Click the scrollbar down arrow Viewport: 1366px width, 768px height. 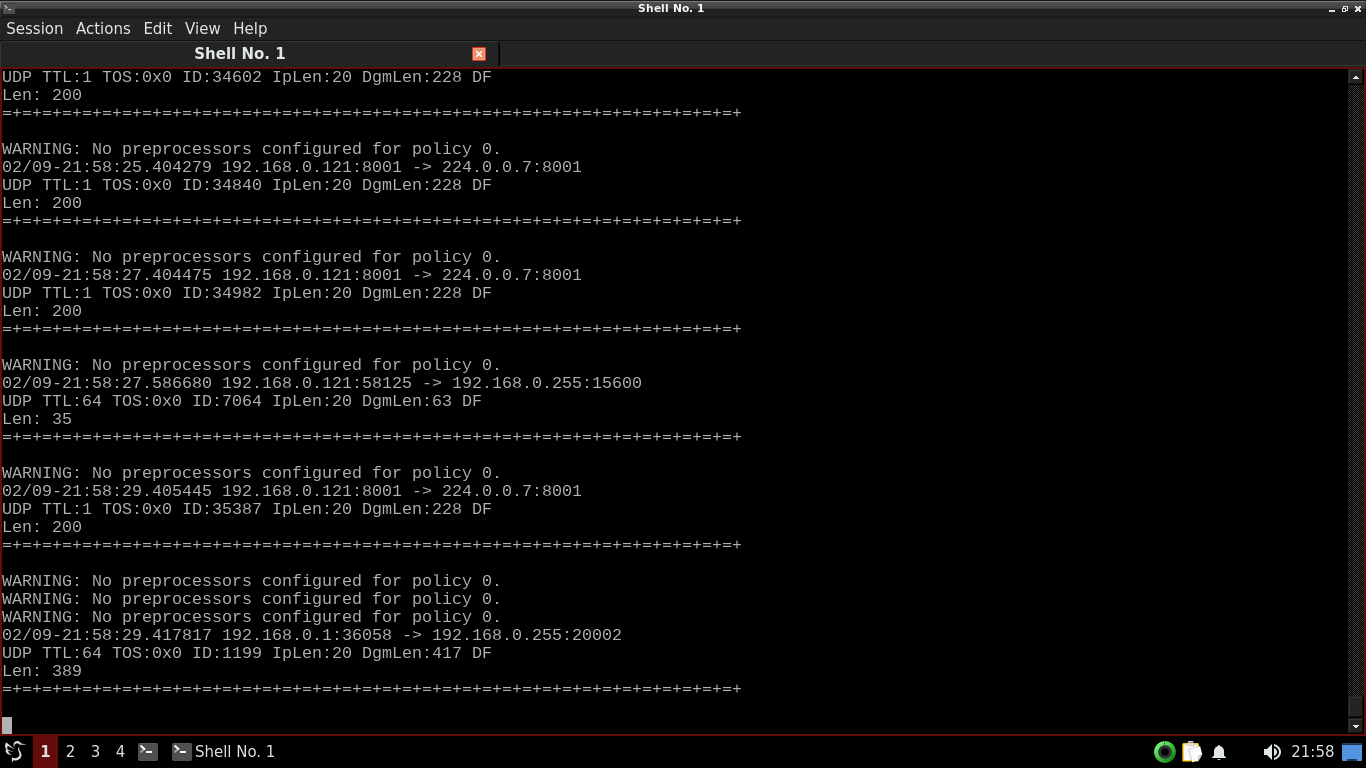(x=1356, y=726)
